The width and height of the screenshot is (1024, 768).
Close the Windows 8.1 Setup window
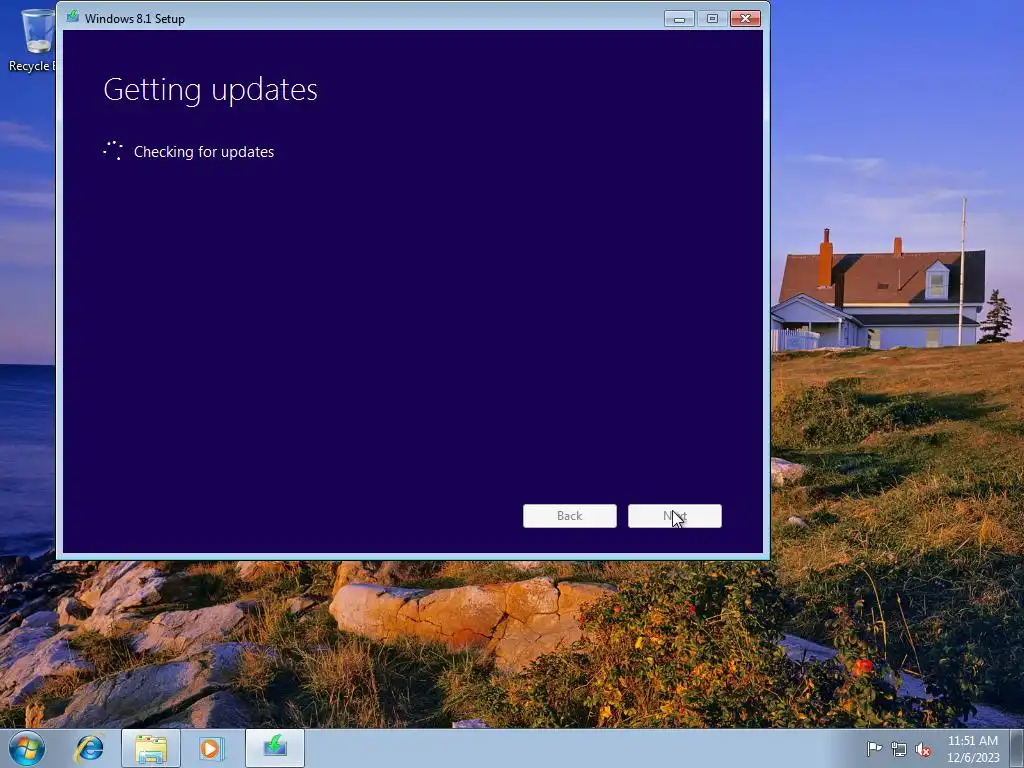(x=745, y=18)
